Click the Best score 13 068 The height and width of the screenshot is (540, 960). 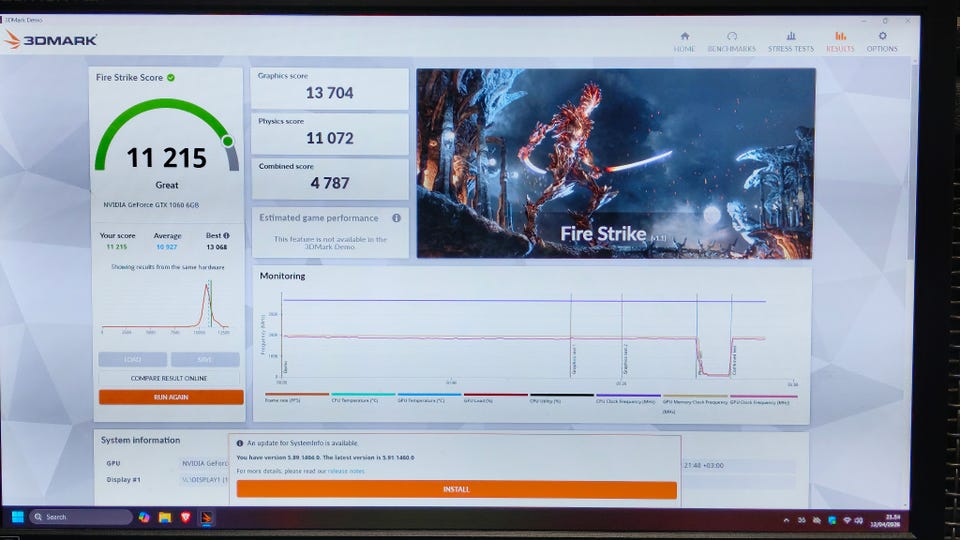click(x=216, y=247)
